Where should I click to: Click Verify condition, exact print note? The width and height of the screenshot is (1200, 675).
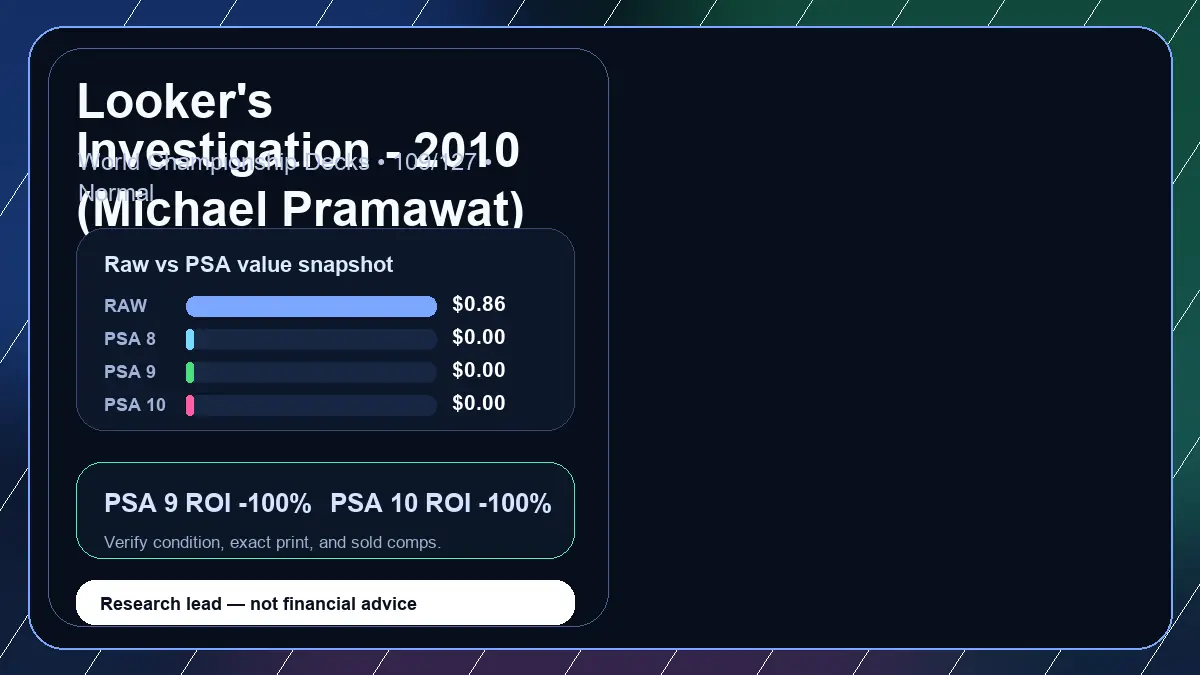[x=272, y=543]
